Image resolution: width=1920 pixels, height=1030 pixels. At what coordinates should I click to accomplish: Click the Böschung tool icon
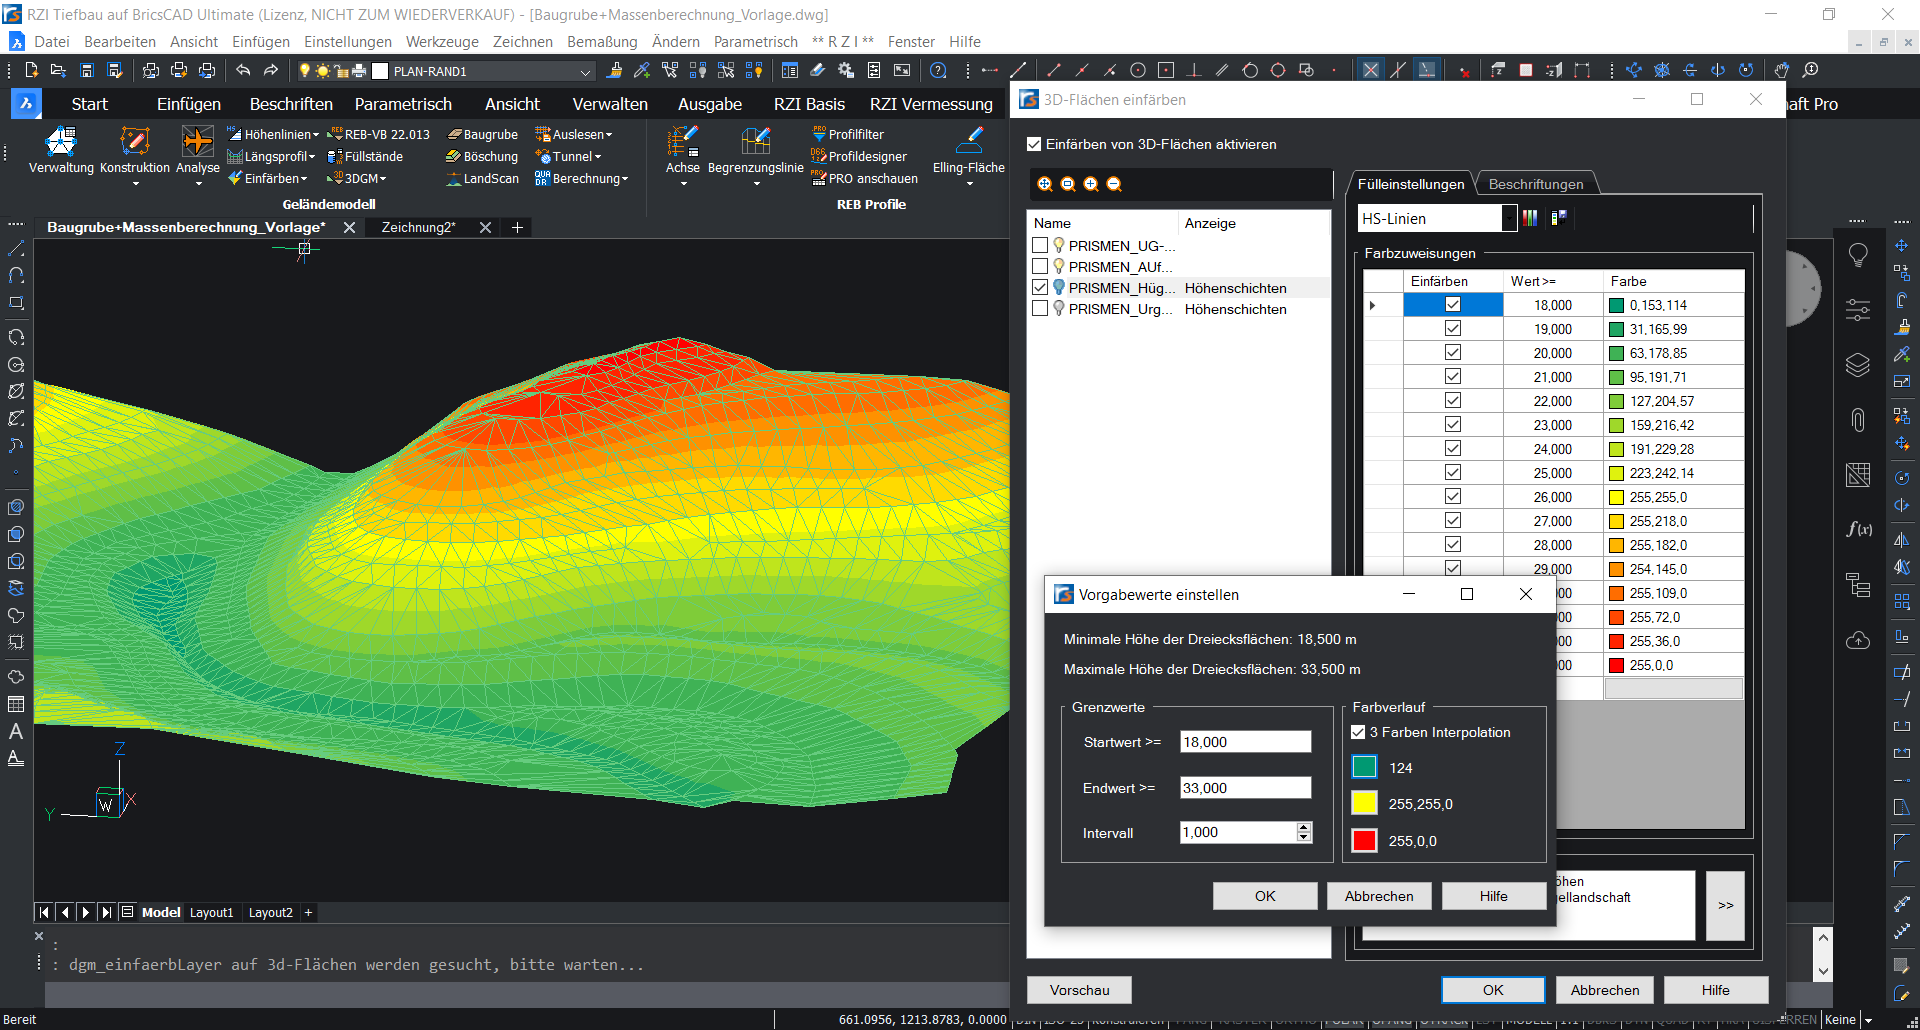pos(454,156)
